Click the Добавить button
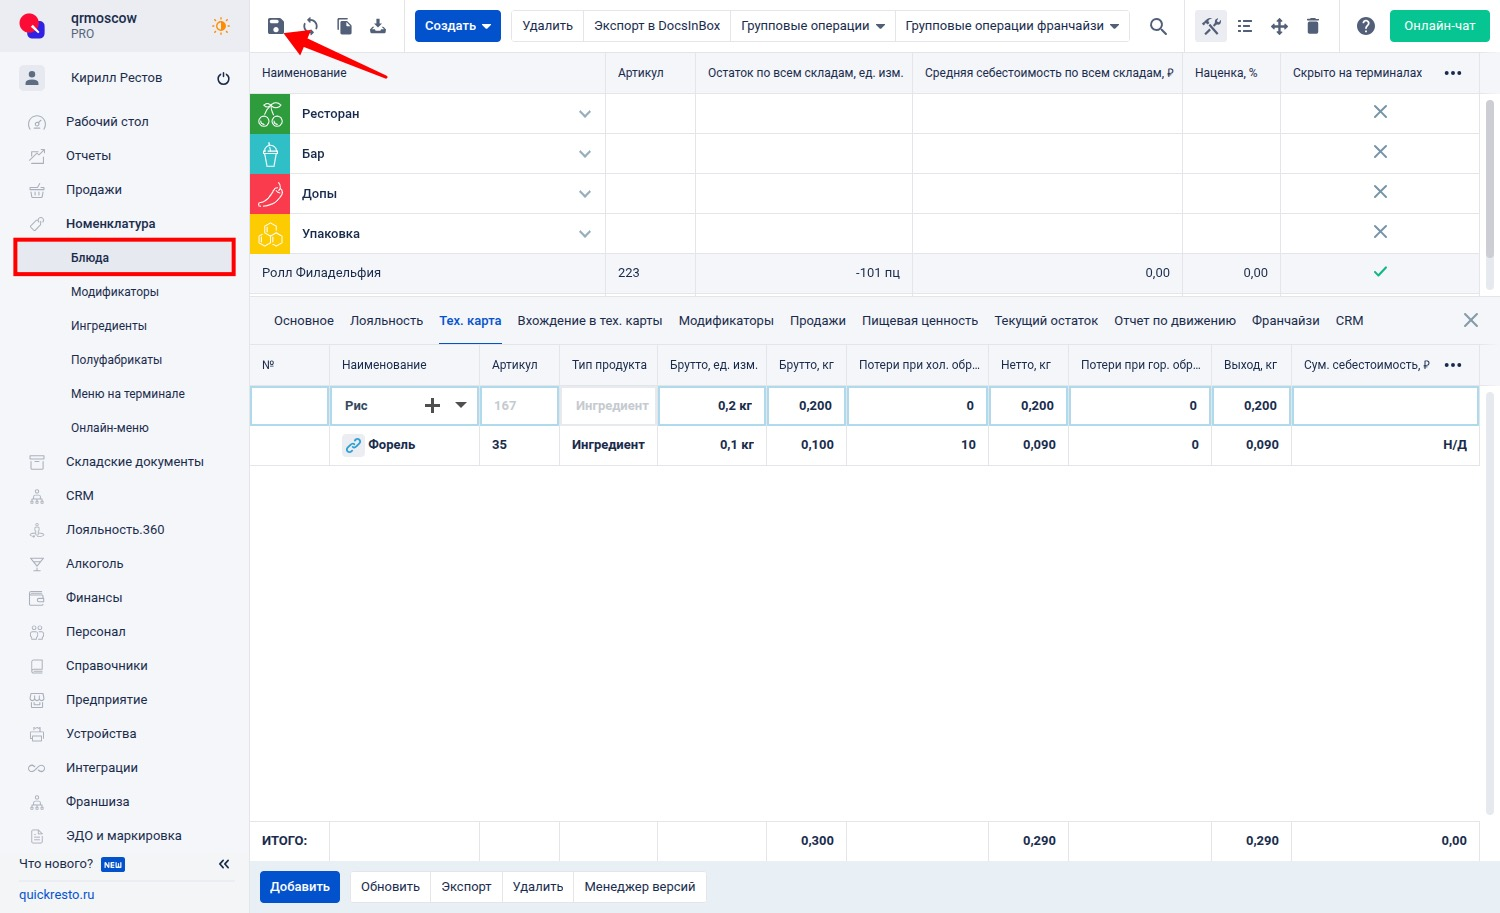The image size is (1500, 913). coord(300,887)
